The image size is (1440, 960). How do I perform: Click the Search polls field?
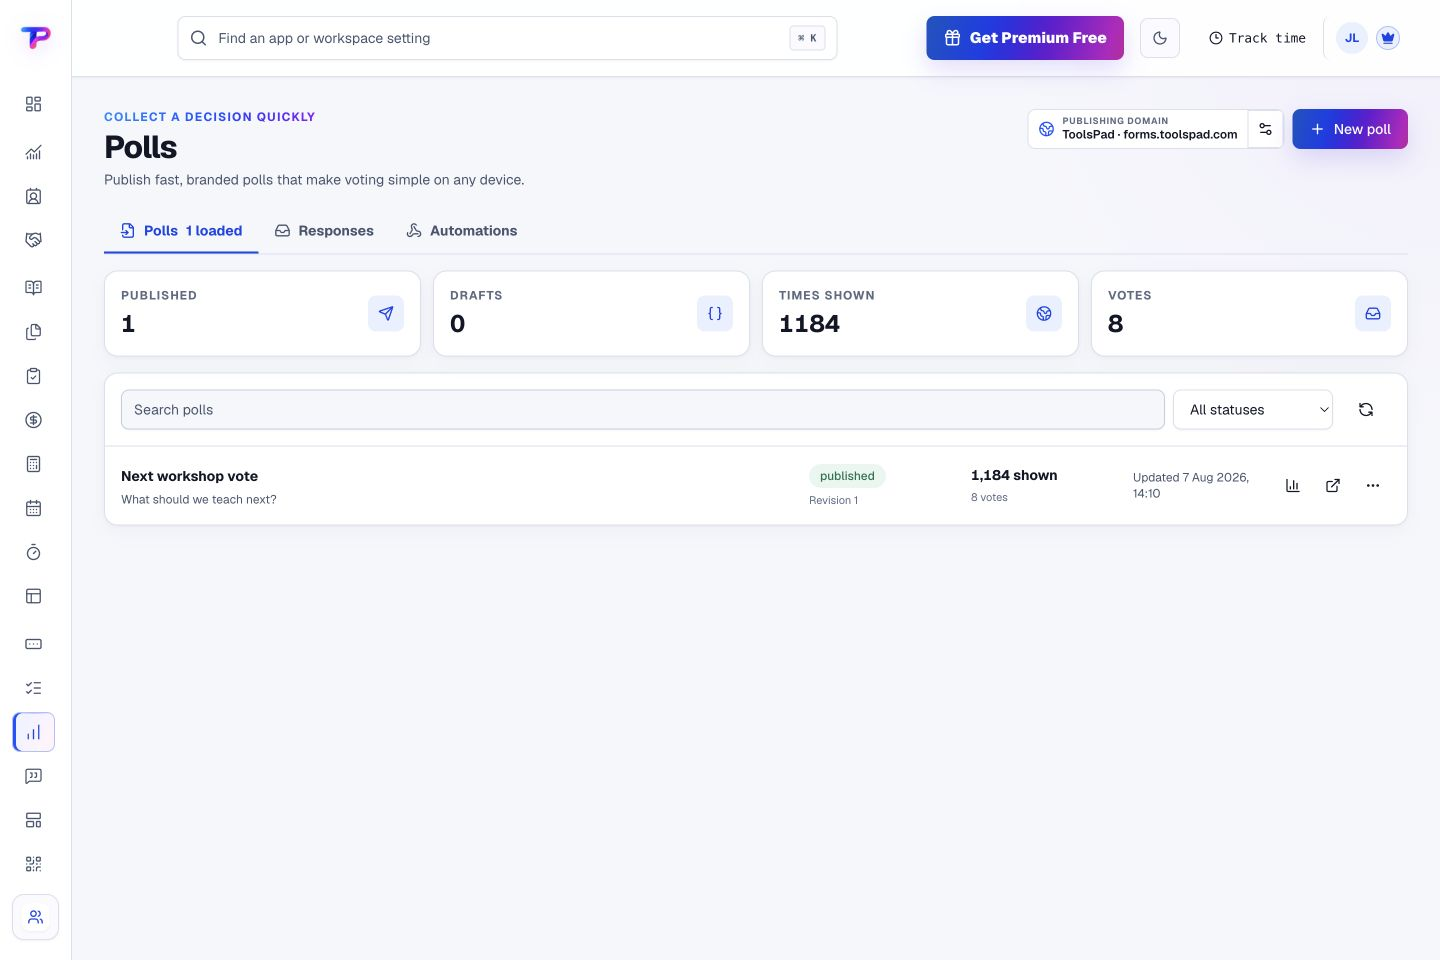643,410
